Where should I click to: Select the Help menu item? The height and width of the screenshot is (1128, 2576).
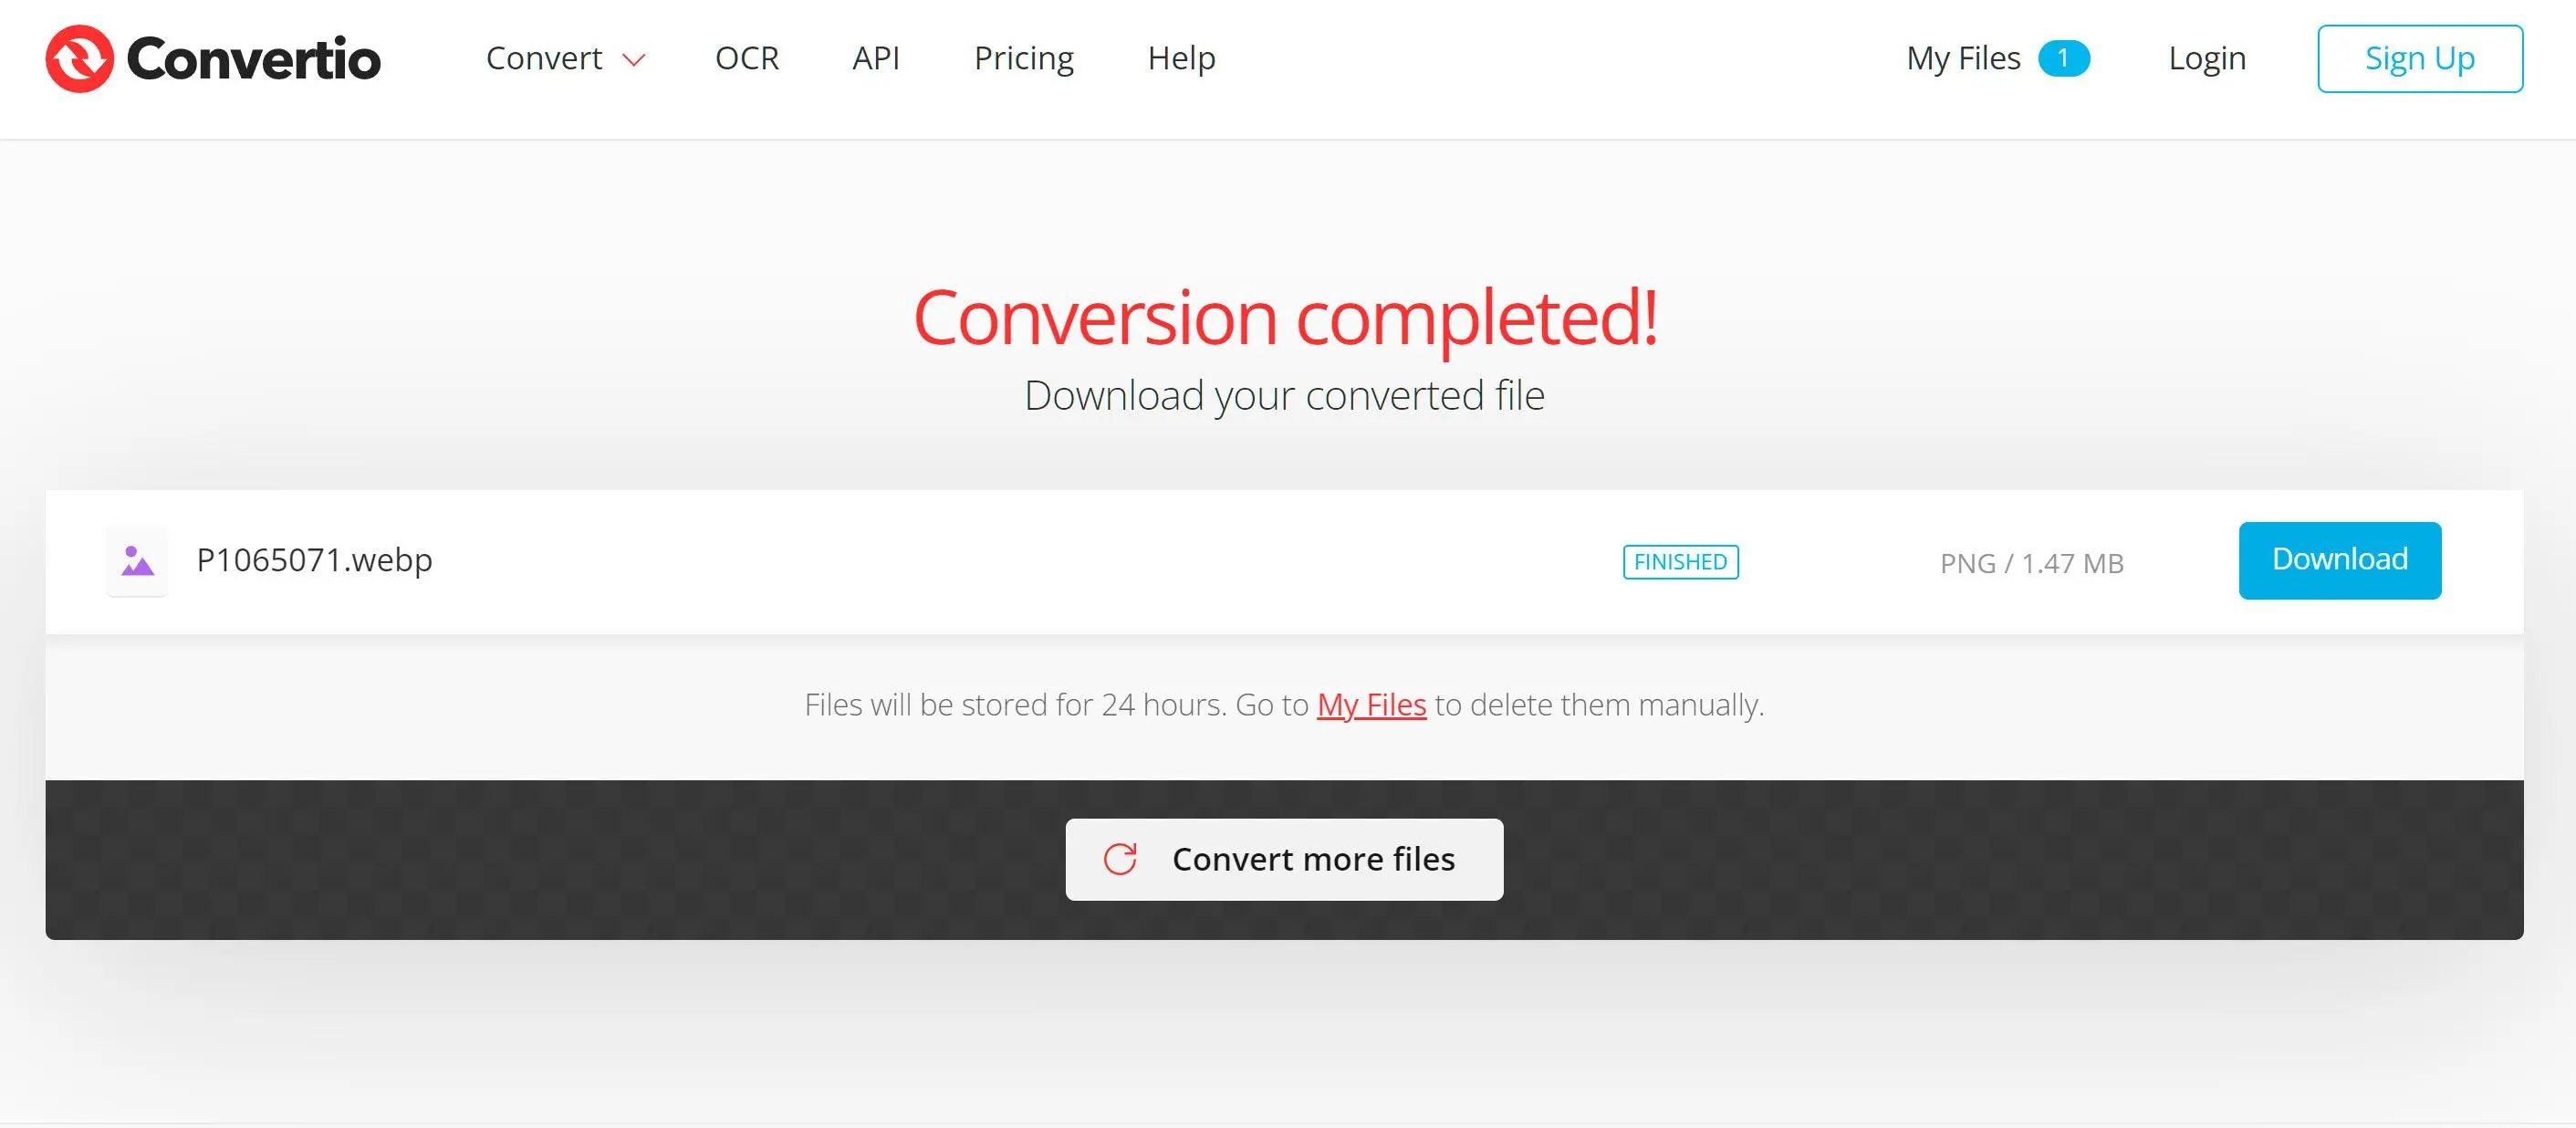tap(1183, 57)
